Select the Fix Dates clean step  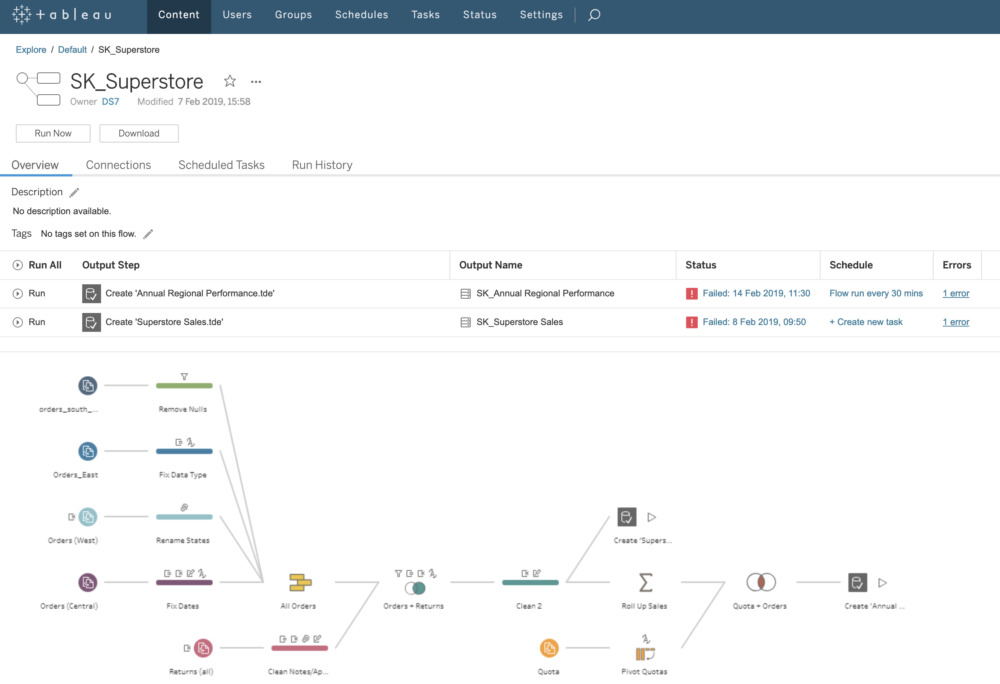click(184, 582)
